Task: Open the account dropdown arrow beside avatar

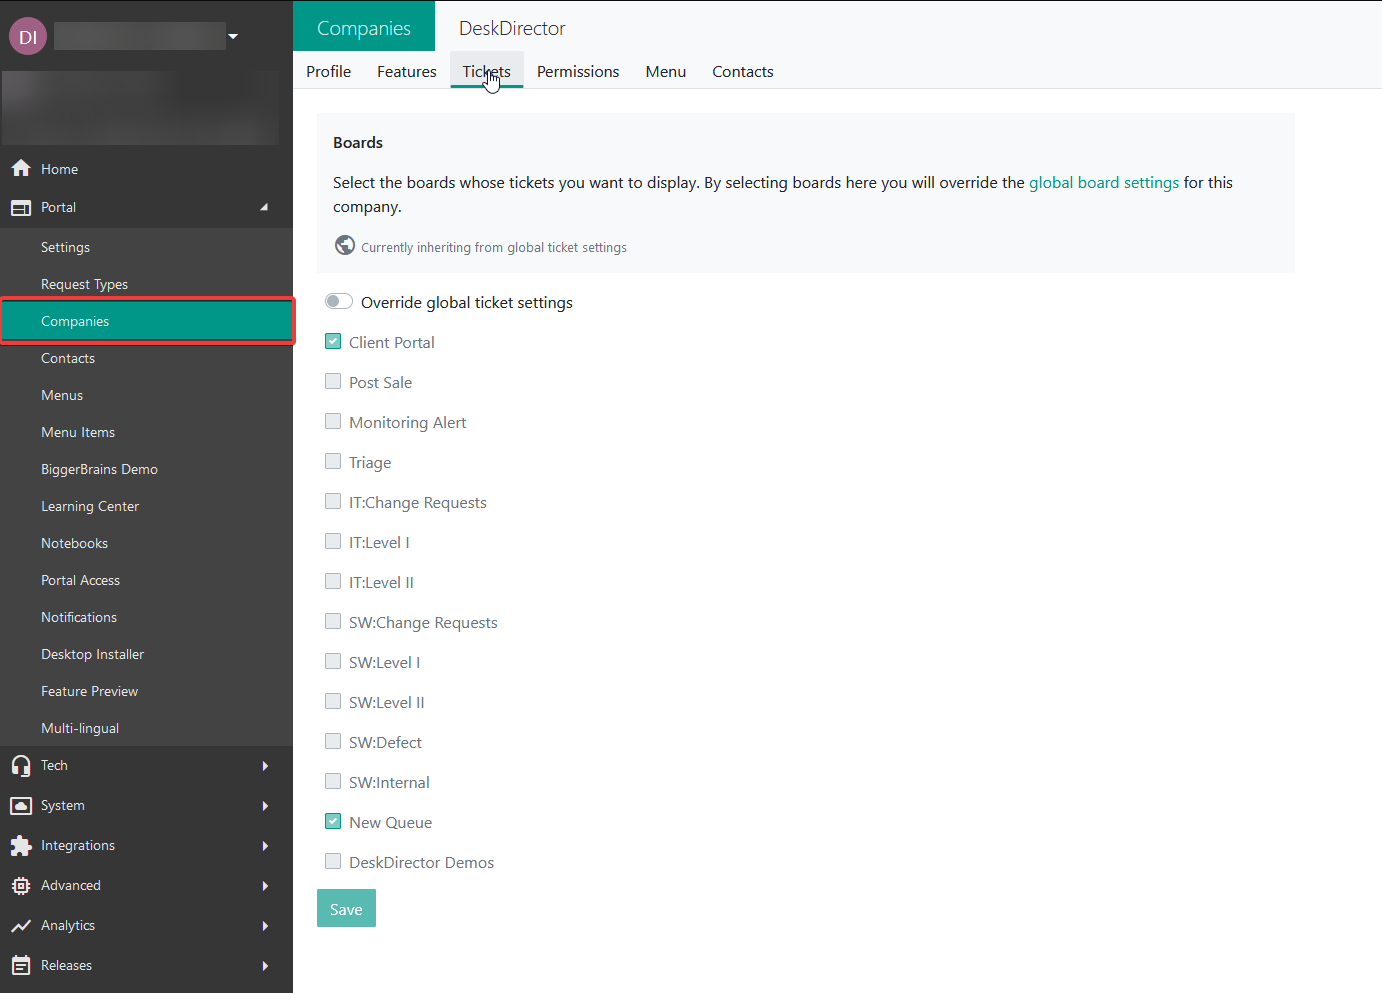Action: tap(233, 37)
